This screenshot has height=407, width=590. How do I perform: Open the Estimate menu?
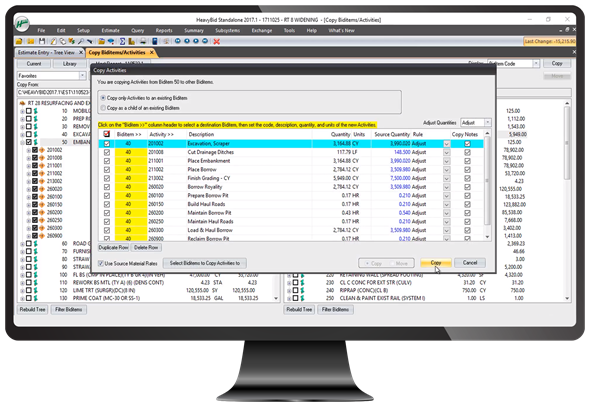point(110,30)
